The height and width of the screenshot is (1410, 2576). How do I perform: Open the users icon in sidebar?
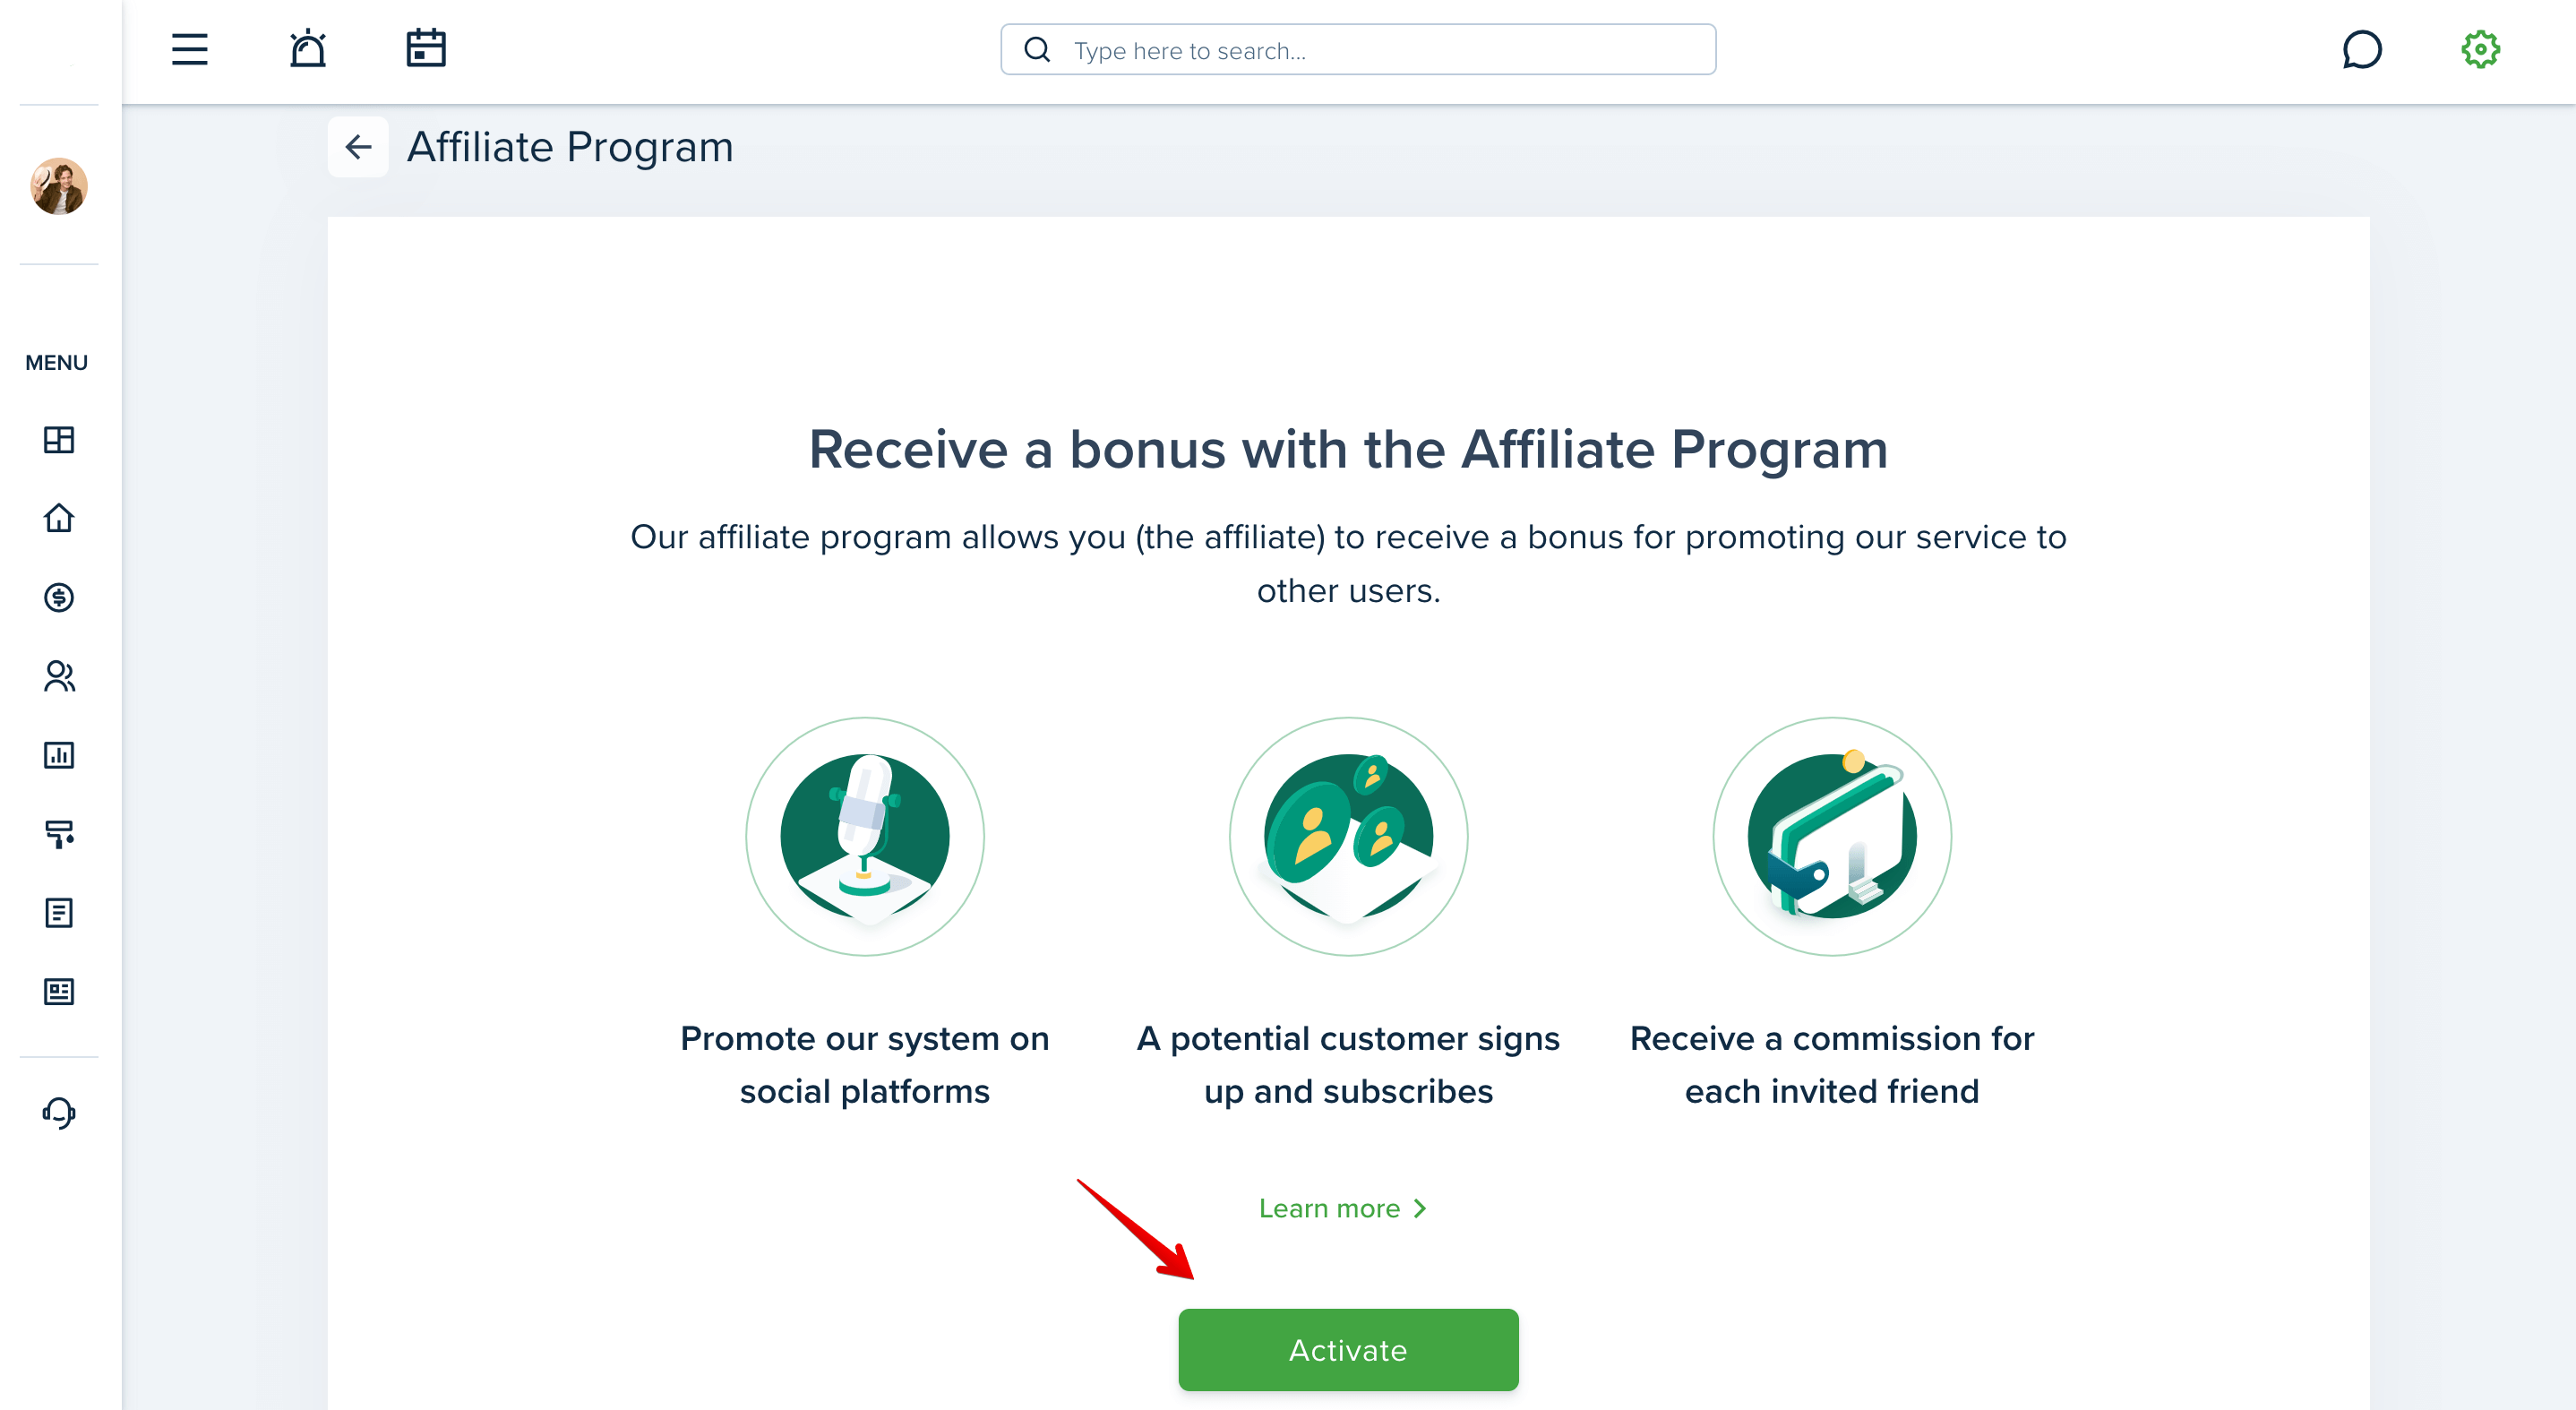tap(59, 676)
